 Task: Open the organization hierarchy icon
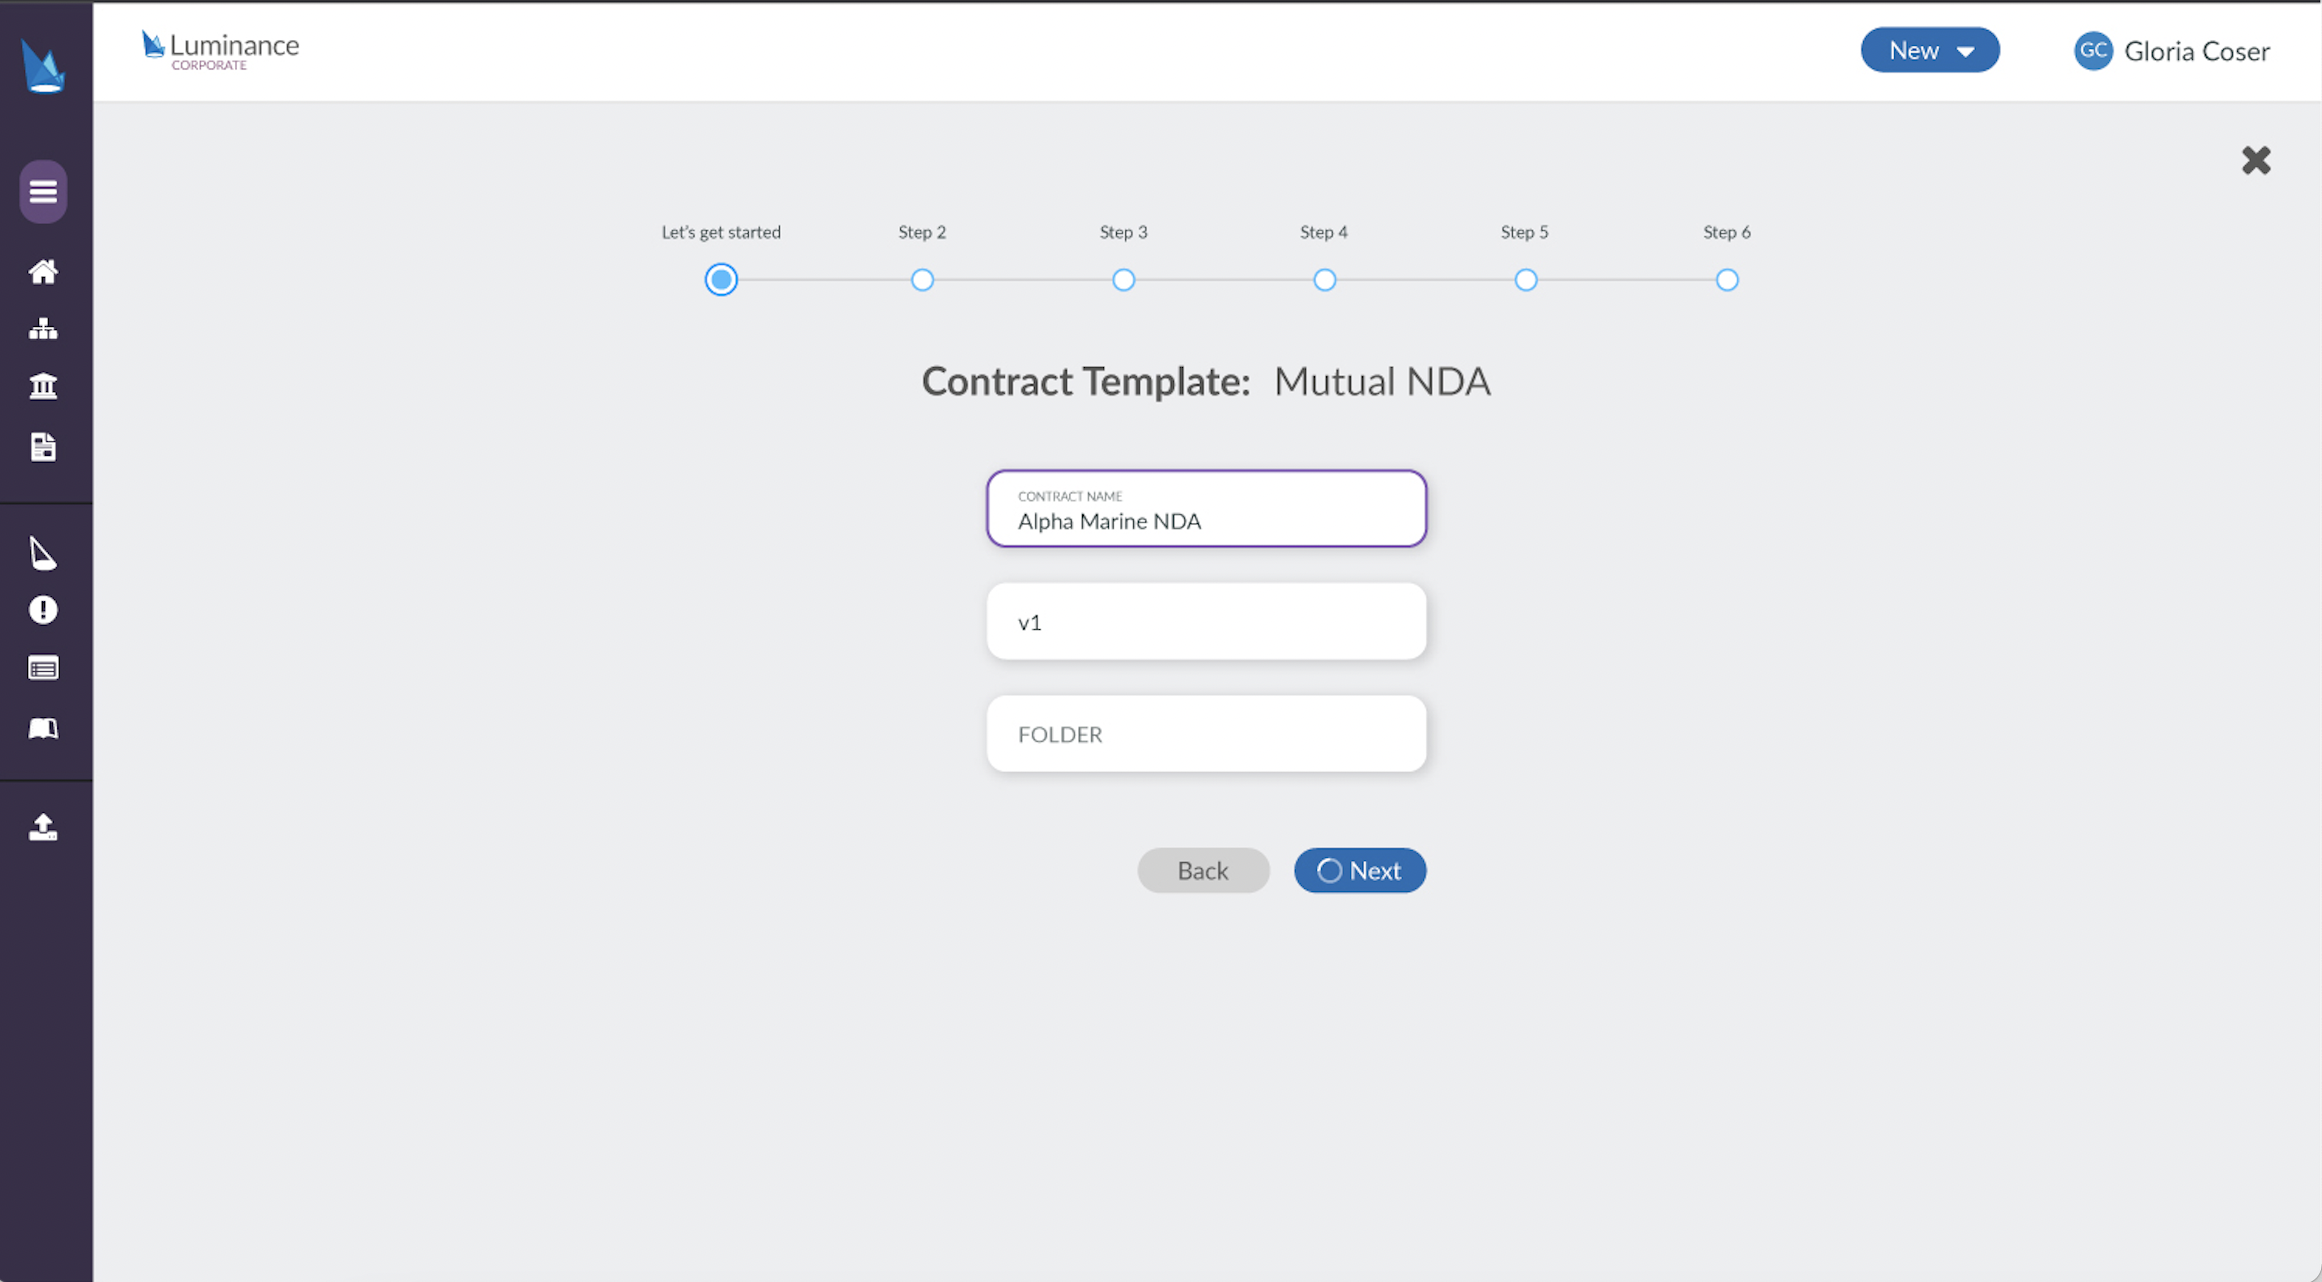pyautogui.click(x=43, y=329)
